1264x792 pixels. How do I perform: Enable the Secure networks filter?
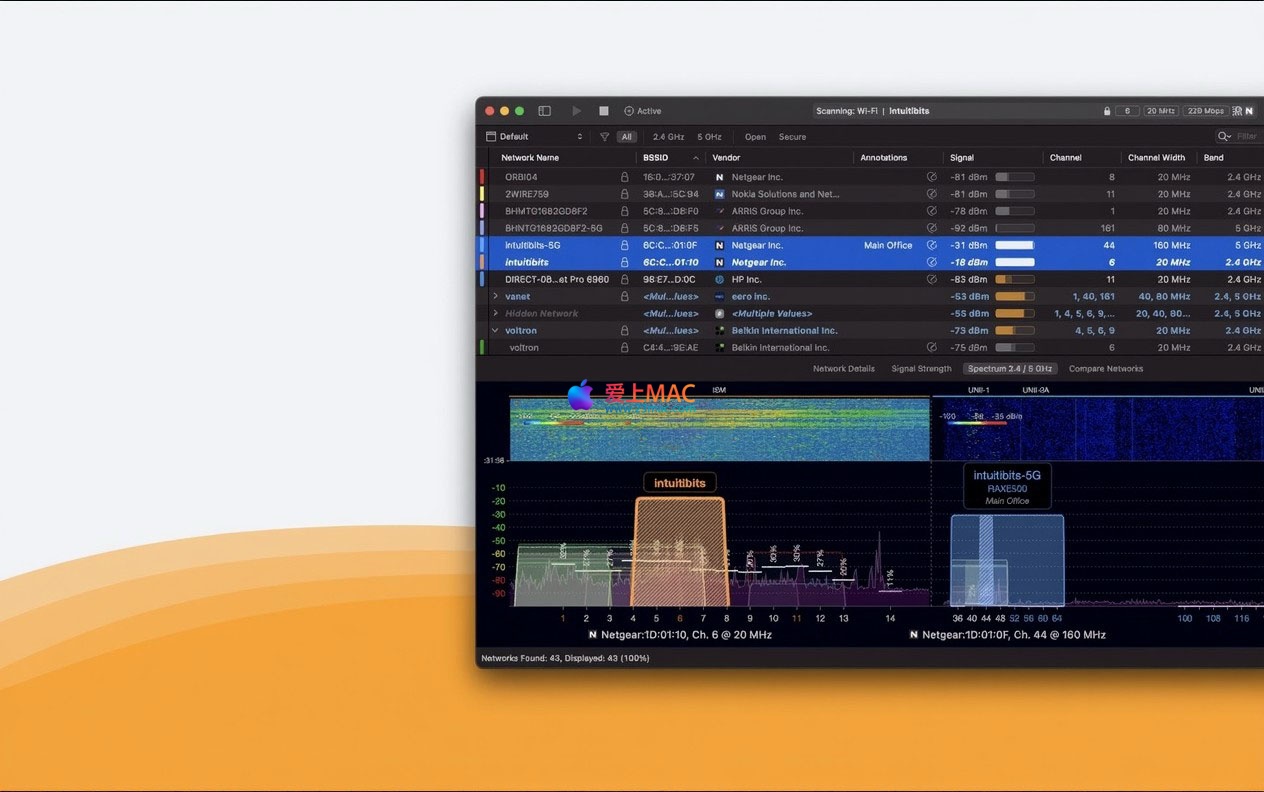coord(792,137)
